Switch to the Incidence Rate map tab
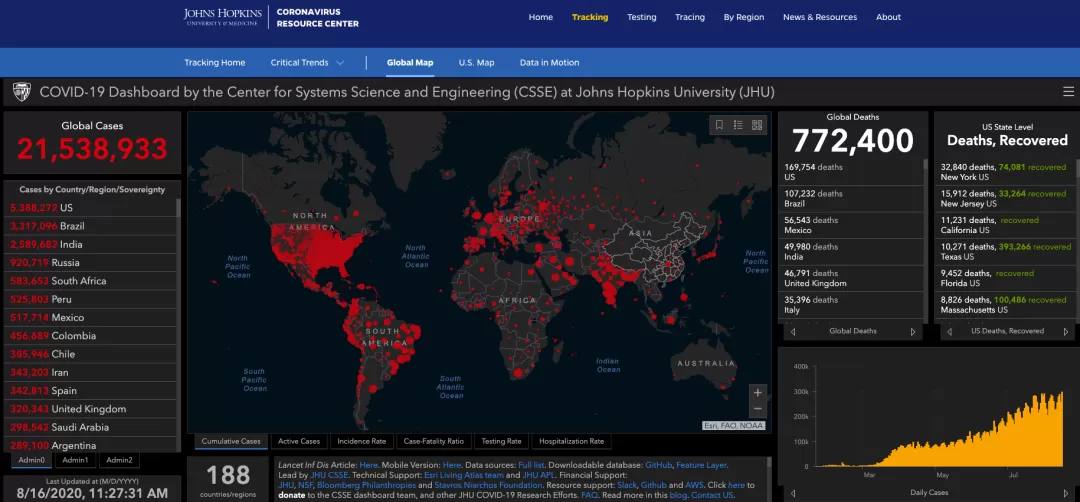Viewport: 1080px width, 502px height. 362,441
